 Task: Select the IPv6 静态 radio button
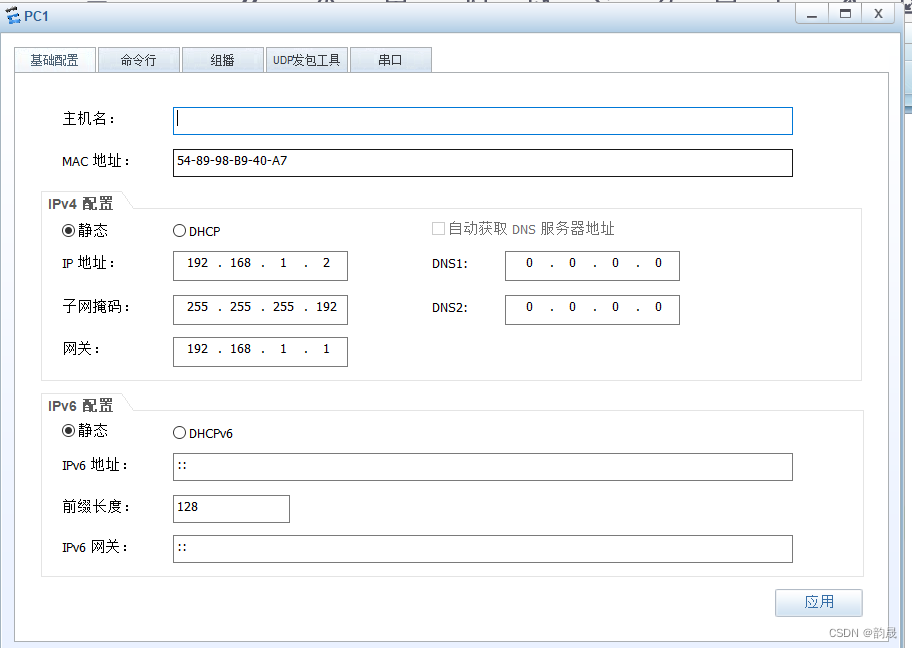coord(69,431)
